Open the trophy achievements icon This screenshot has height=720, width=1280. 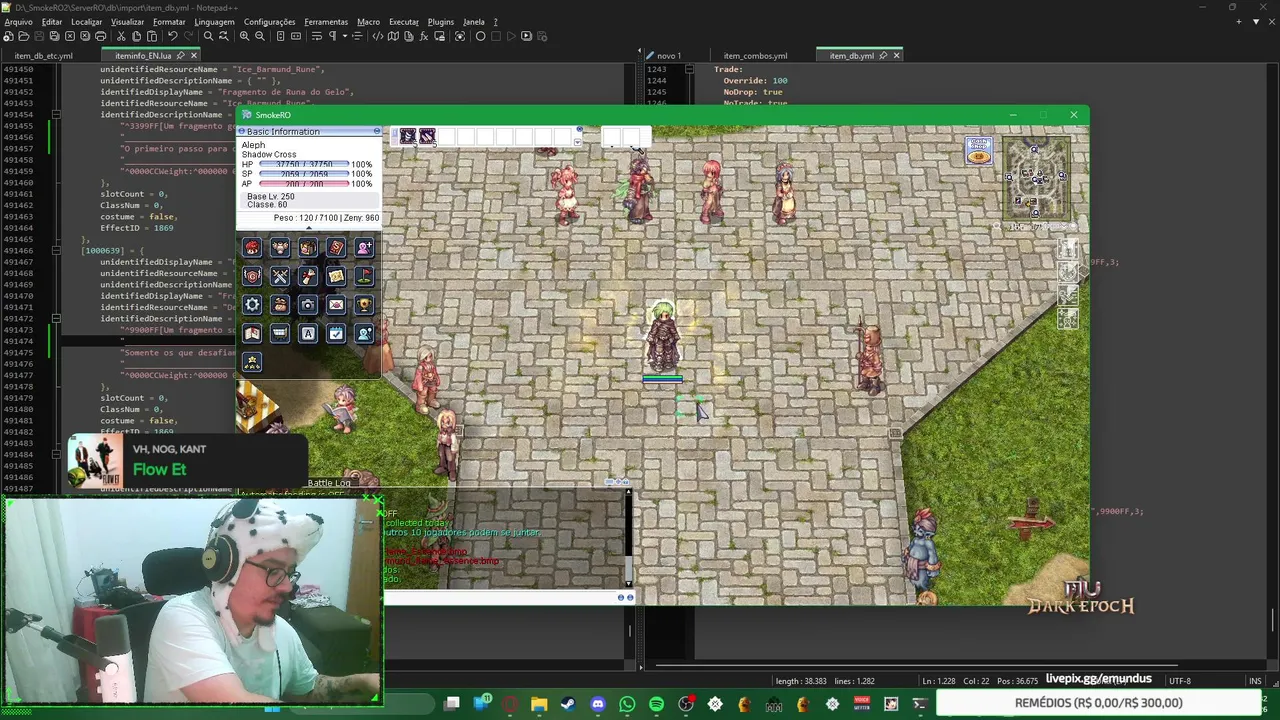pyautogui.click(x=364, y=305)
